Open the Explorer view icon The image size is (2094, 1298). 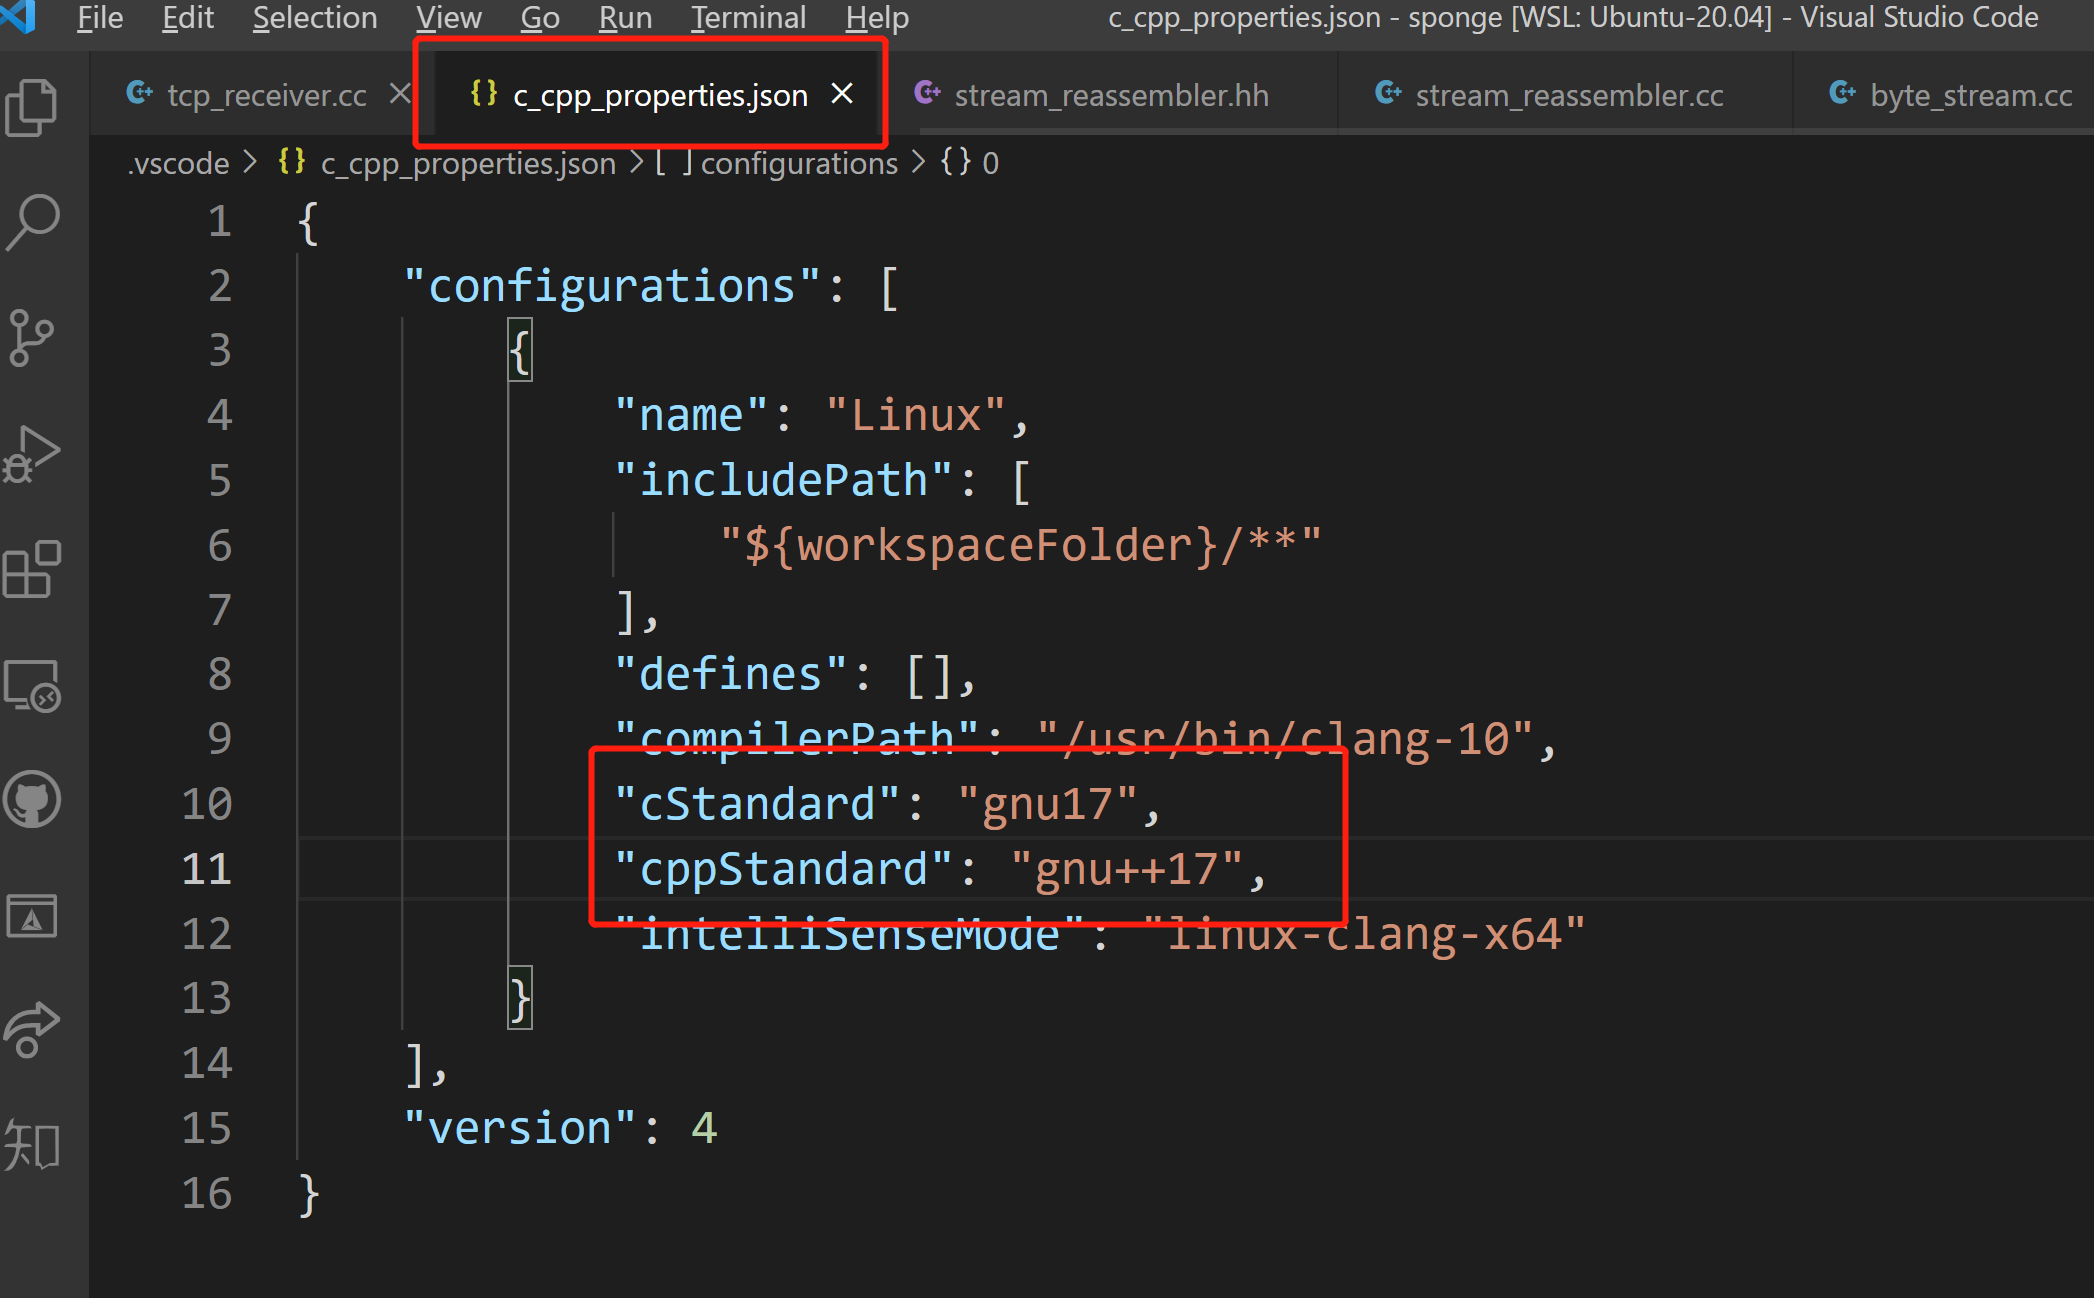pos(32,107)
